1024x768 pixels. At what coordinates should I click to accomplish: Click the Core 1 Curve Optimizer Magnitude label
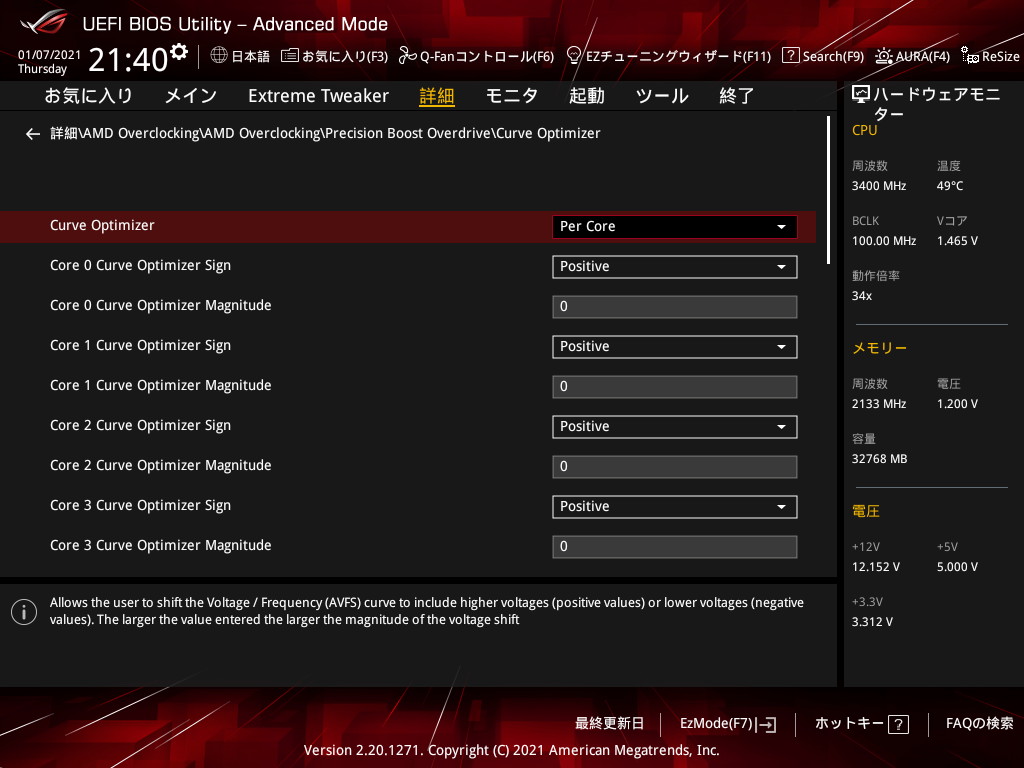(x=161, y=385)
